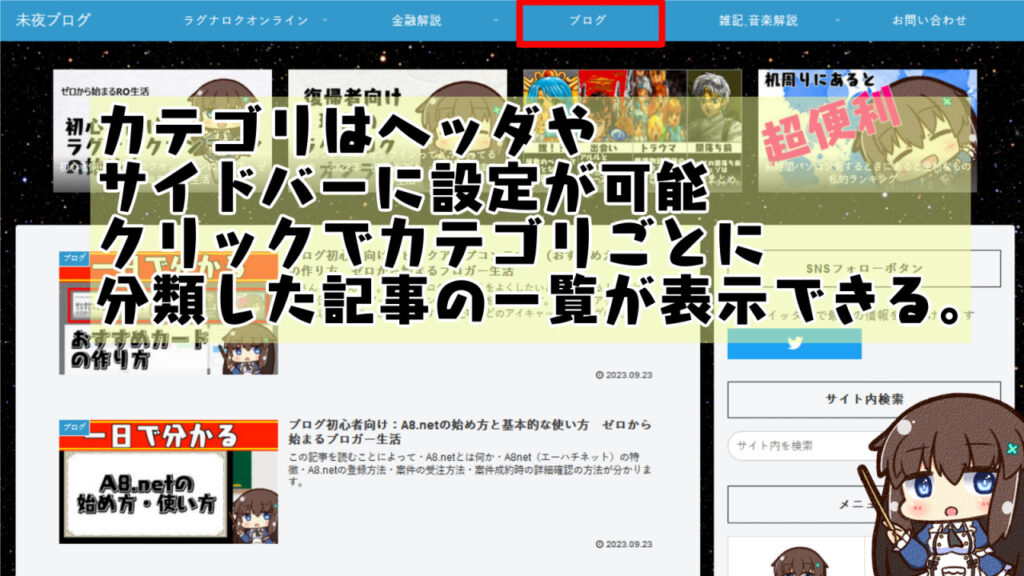Focus the サイト内を検索 search field
1024x576 pixels.
pyautogui.click(x=803, y=446)
